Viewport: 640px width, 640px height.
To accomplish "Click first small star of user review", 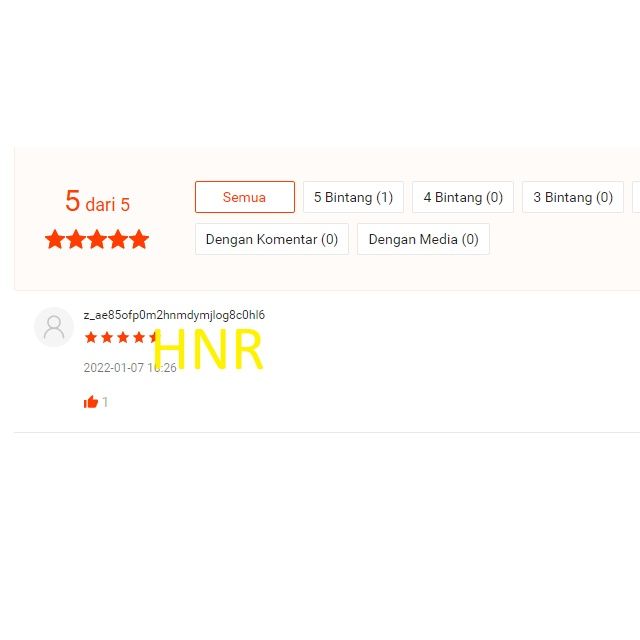I will tap(91, 338).
